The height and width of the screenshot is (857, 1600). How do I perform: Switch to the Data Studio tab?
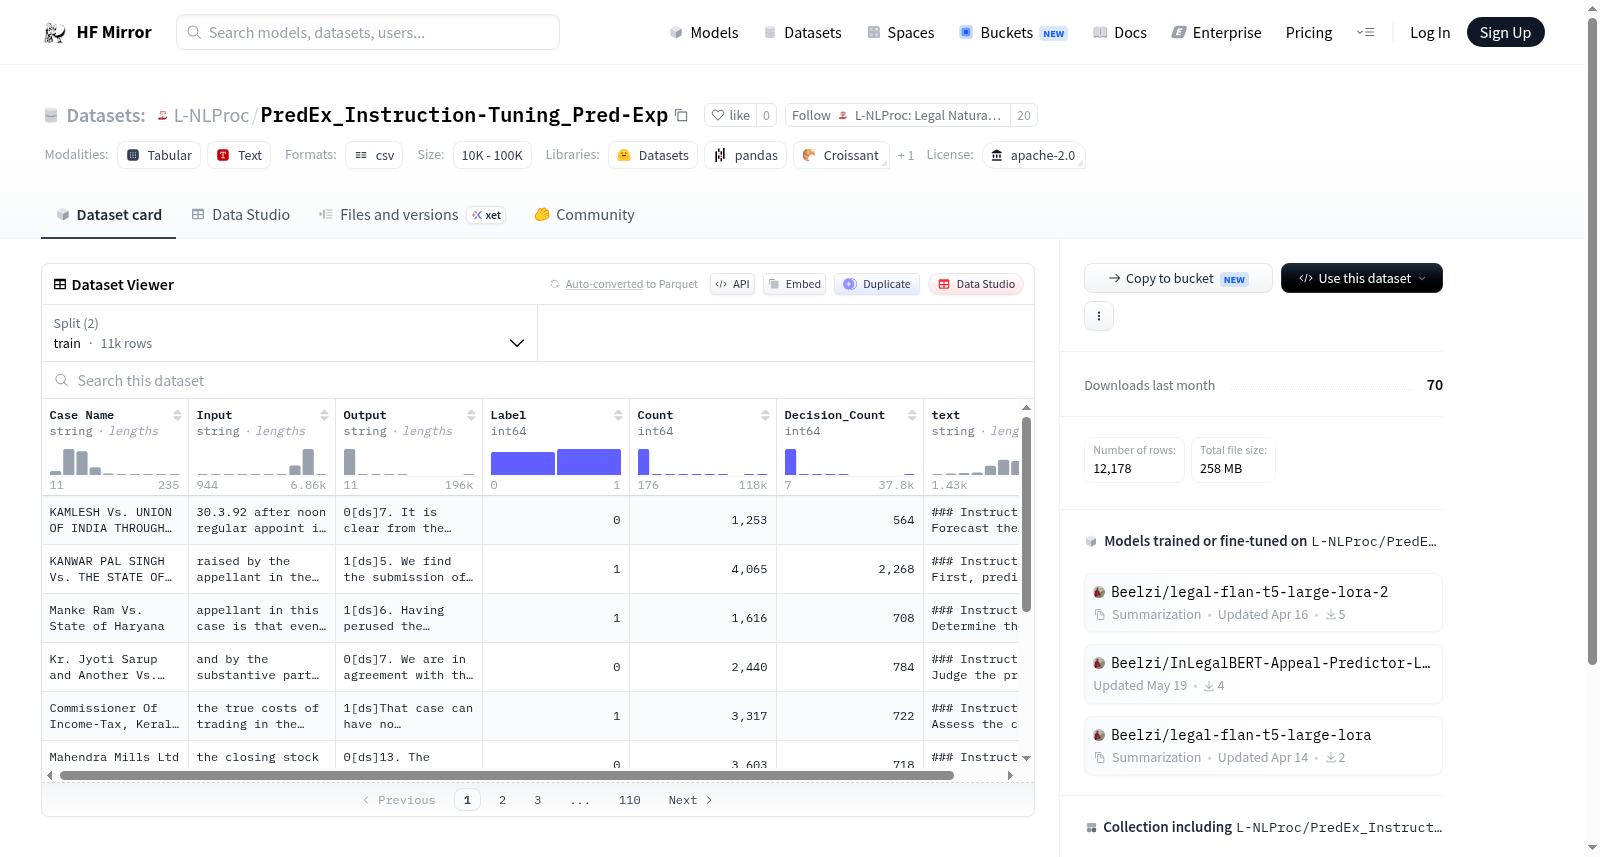(x=241, y=214)
